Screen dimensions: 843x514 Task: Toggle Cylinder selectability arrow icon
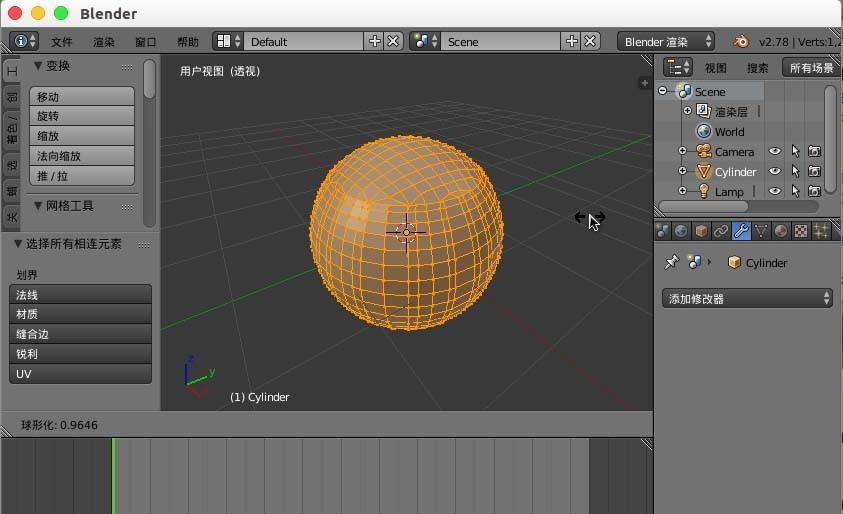pos(796,172)
